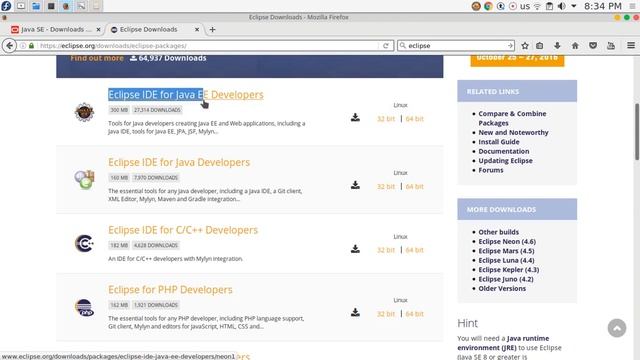The width and height of the screenshot is (640, 360).
Task: Open Eclipse Neon (4.6) link
Action: [507, 242]
